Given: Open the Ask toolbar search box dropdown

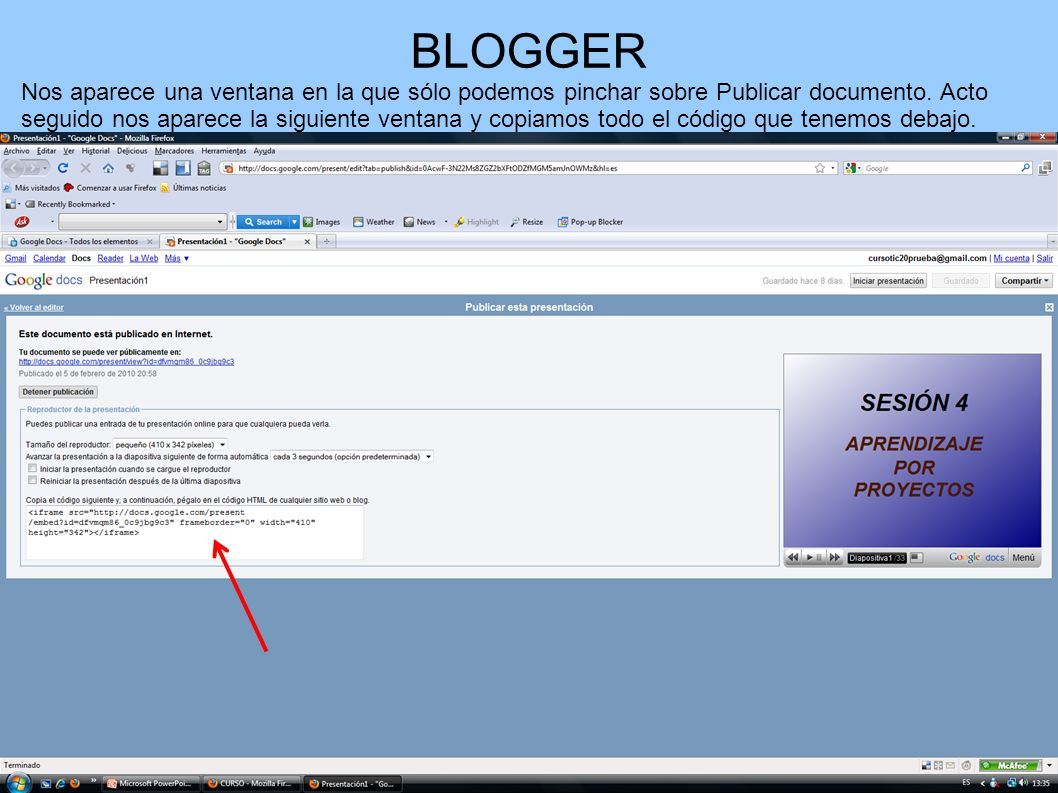Looking at the screenshot, I should coord(219,221).
